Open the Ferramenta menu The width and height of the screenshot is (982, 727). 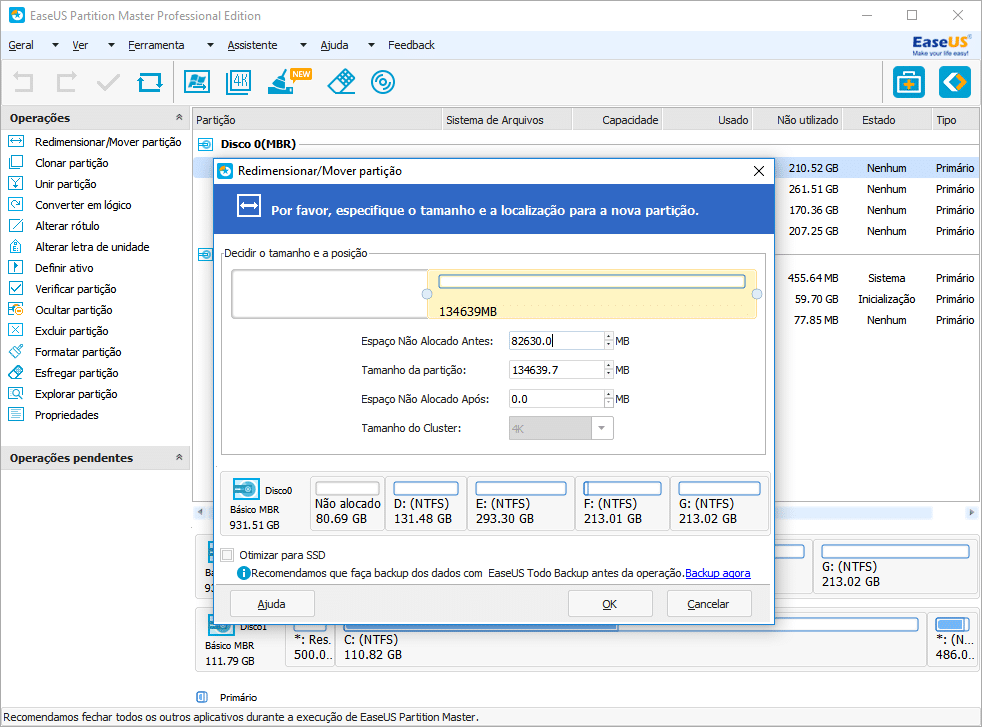click(x=156, y=45)
